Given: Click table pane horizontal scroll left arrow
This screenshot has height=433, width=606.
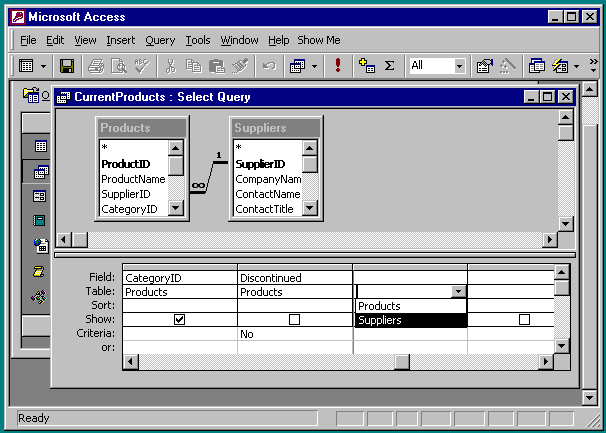Looking at the screenshot, I should click(x=63, y=240).
